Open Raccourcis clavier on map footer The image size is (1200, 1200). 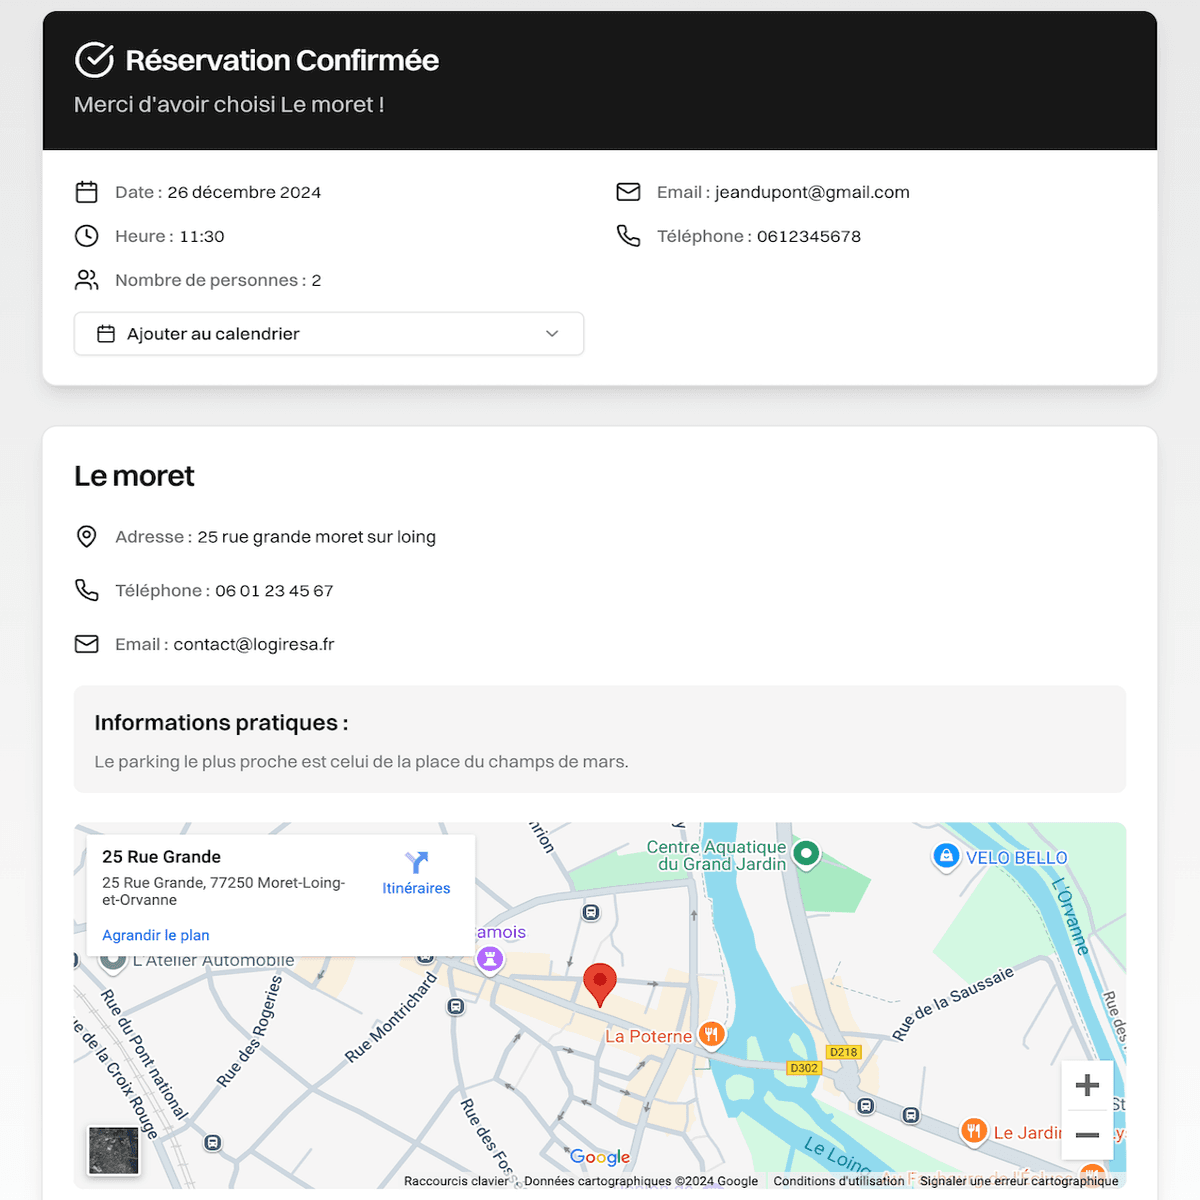point(456,1181)
